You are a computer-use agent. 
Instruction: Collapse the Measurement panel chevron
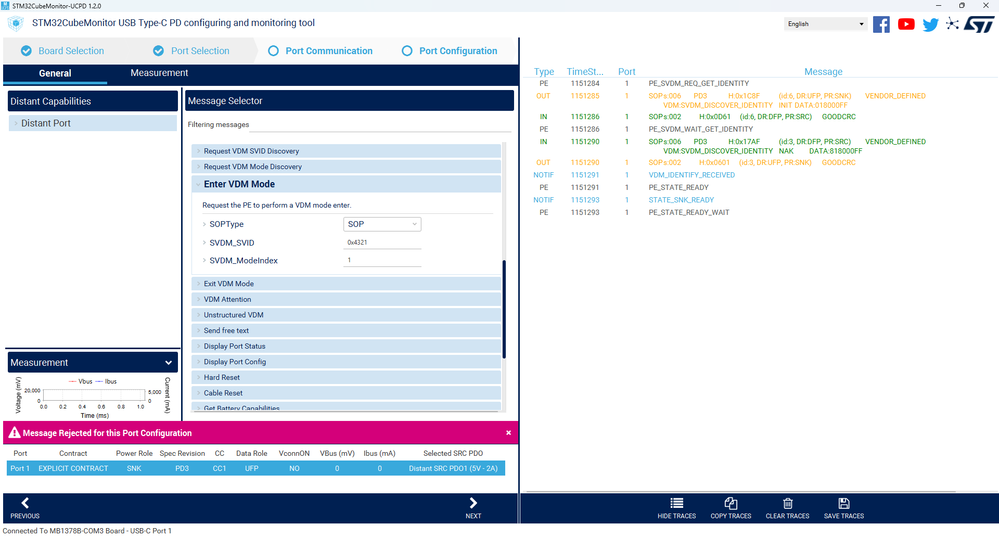point(168,362)
